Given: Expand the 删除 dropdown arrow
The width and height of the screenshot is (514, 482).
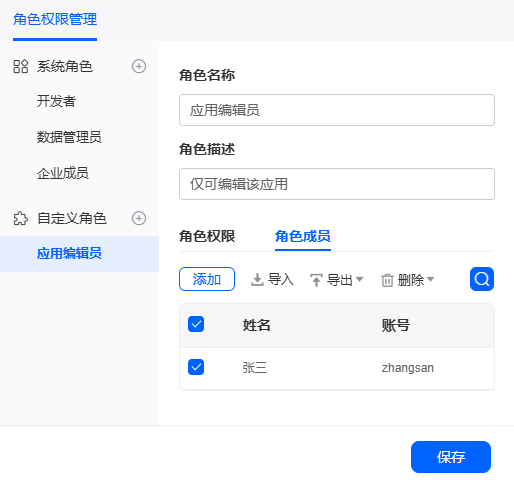Looking at the screenshot, I should [430, 279].
